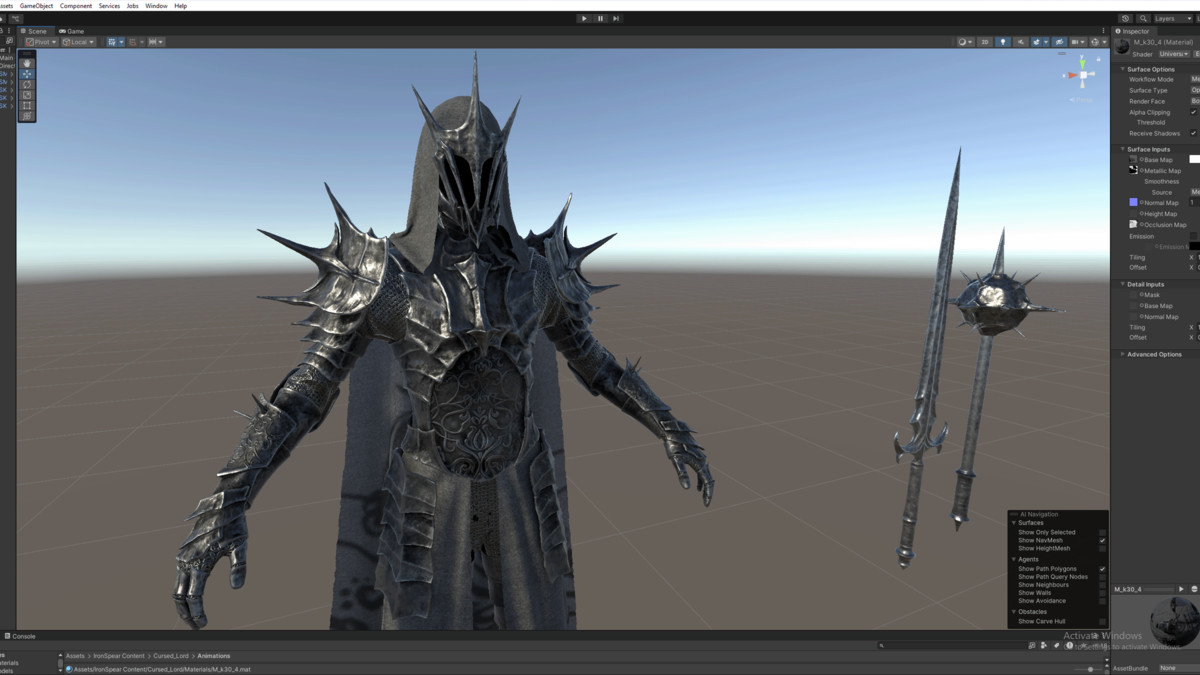Switch to the Game tab
Viewport: 1200px width, 675px height.
72,31
